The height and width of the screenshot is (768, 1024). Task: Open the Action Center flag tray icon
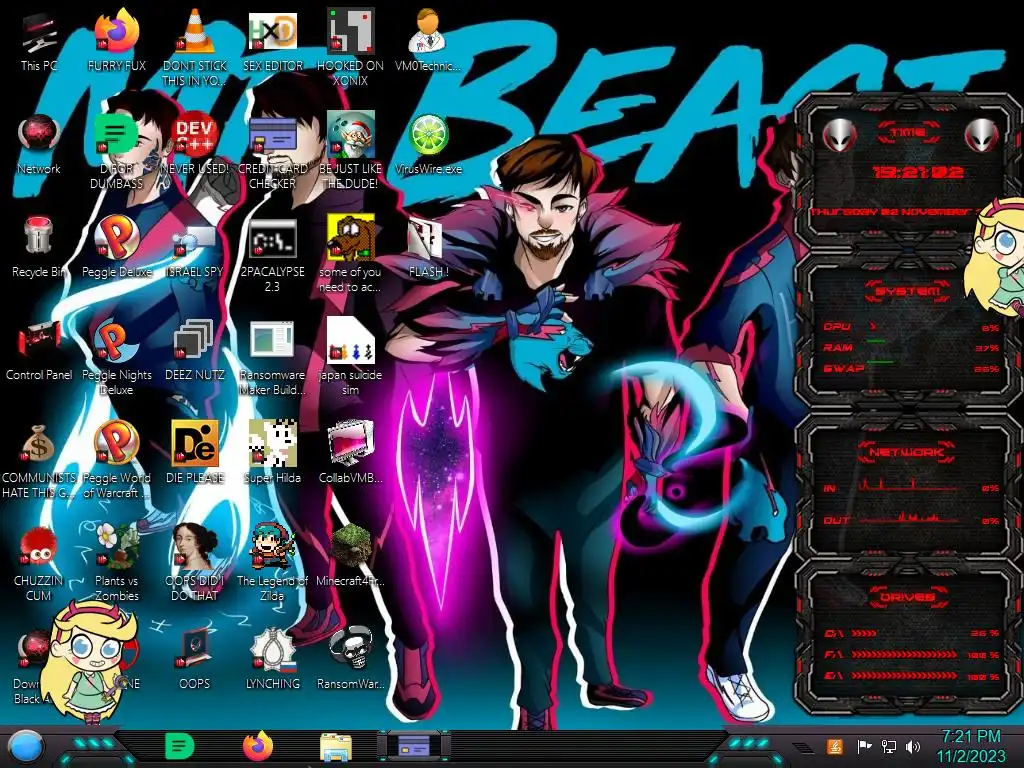[x=864, y=746]
